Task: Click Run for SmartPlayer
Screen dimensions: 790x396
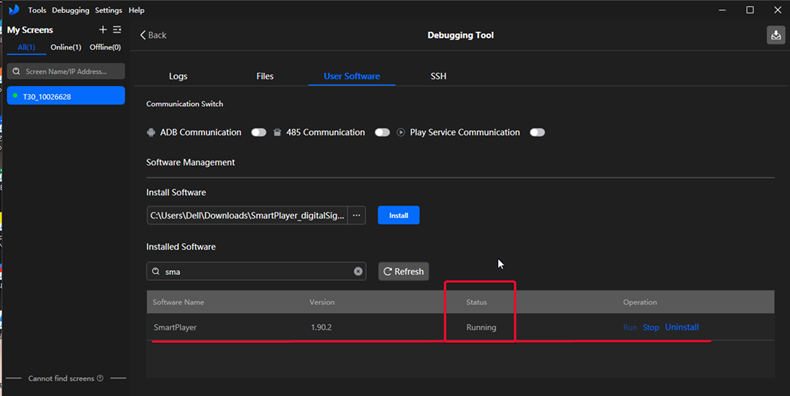Action: (630, 327)
